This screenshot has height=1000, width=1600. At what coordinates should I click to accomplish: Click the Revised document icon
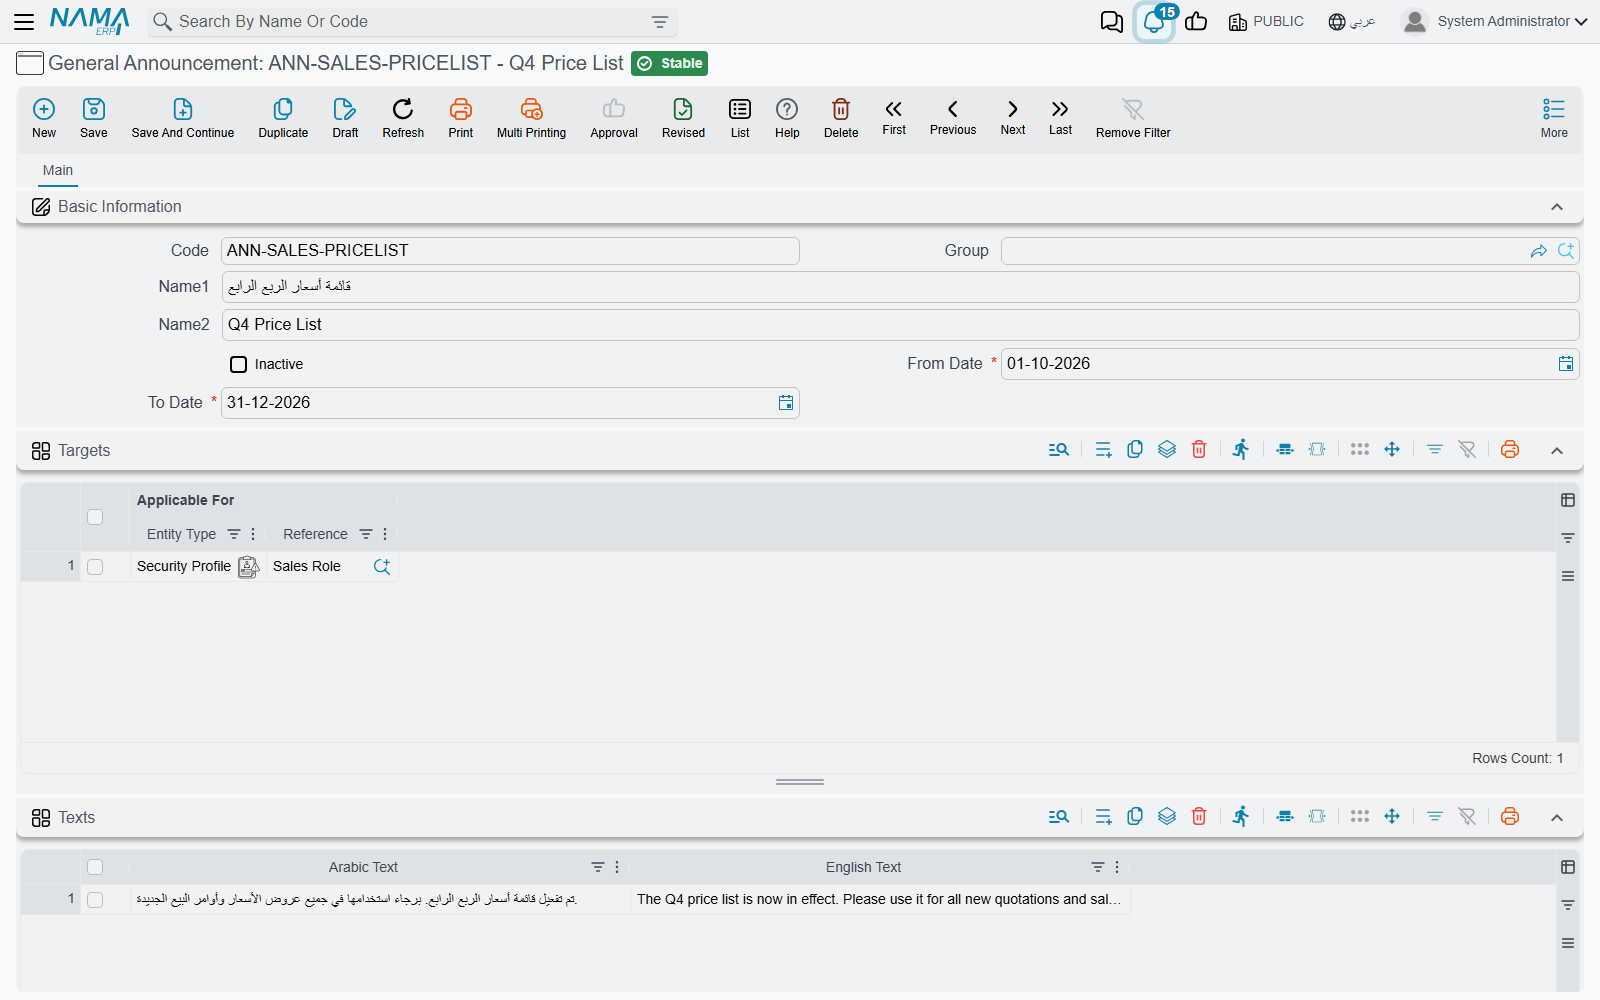coord(683,109)
